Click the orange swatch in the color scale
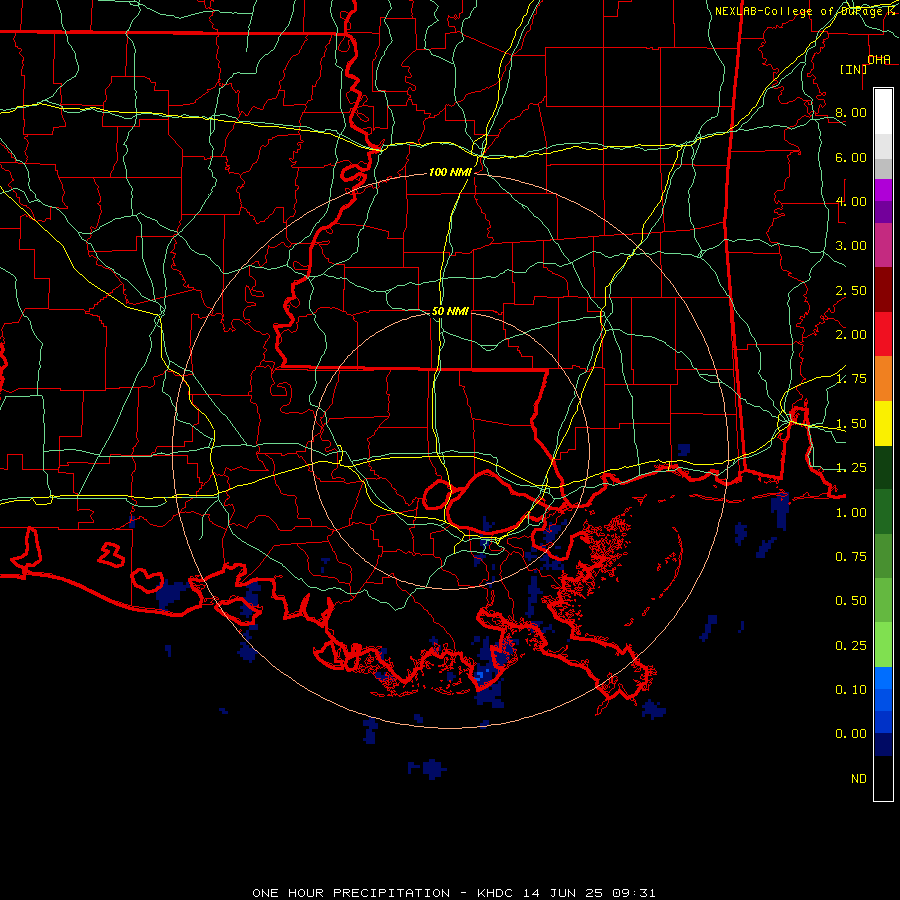This screenshot has height=900, width=900. (883, 379)
